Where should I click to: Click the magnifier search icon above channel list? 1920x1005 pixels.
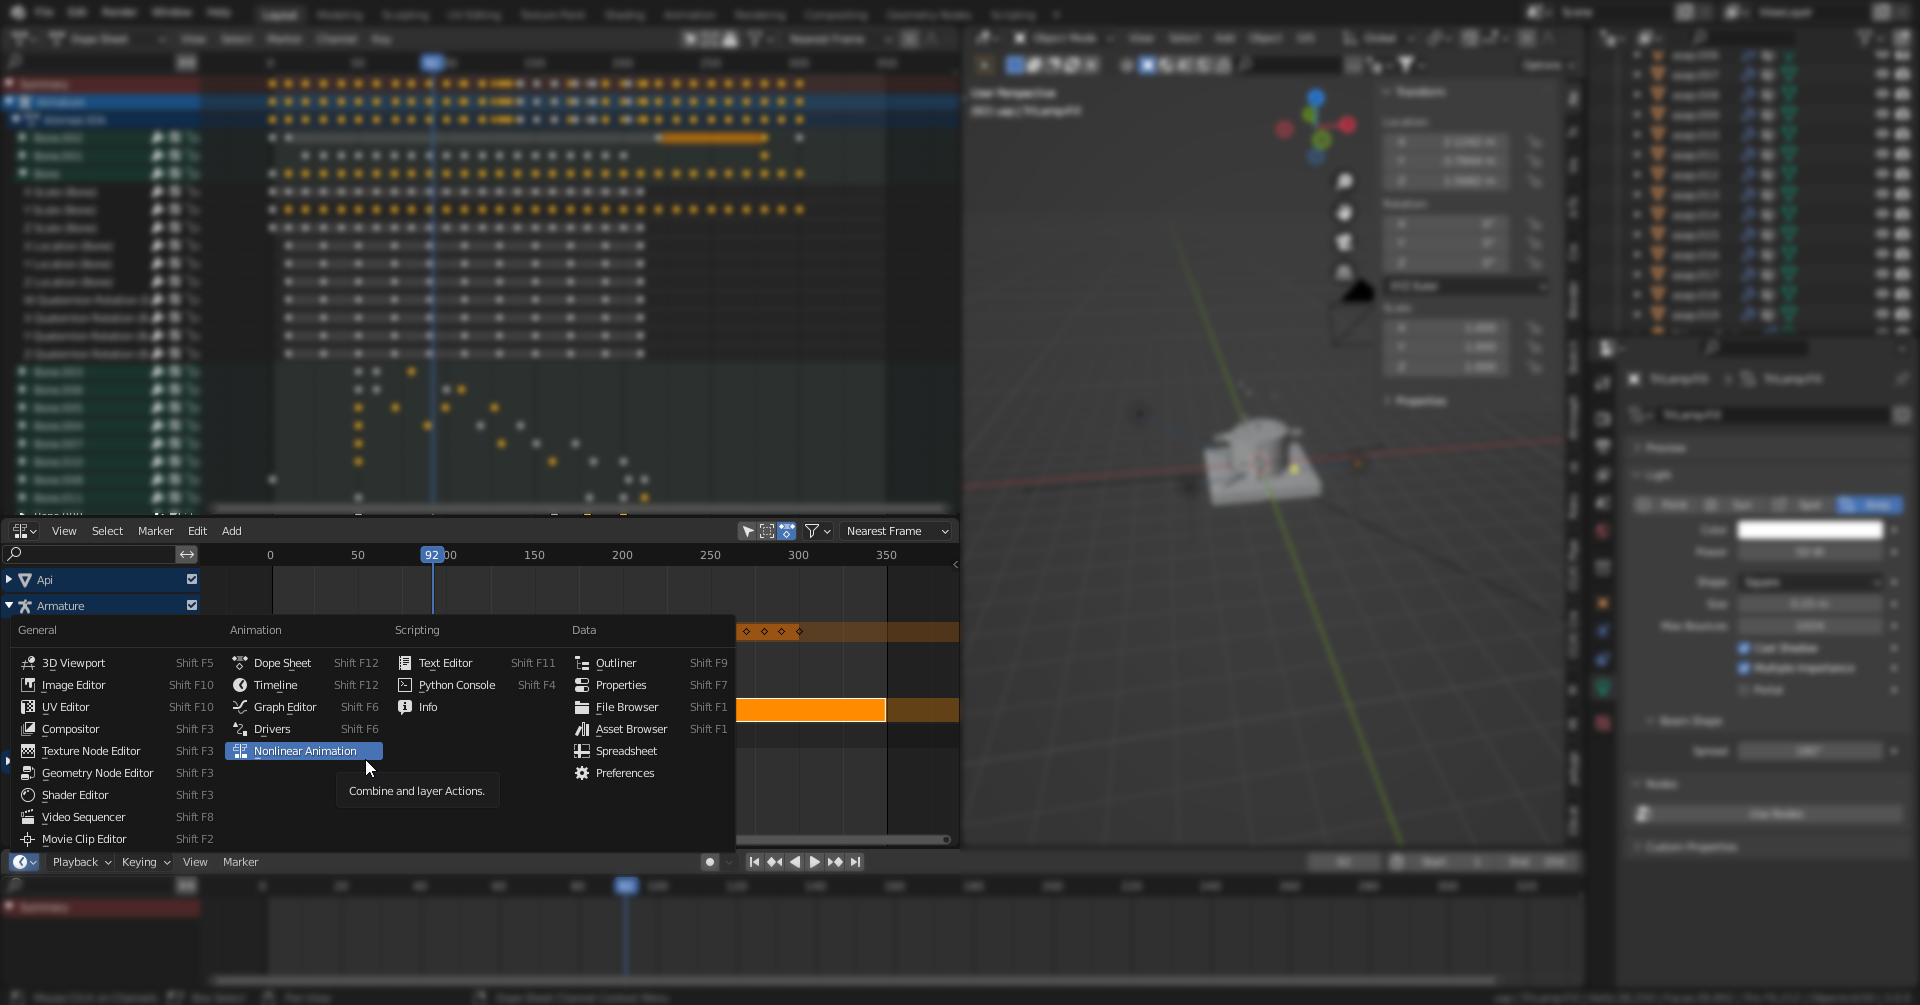pyautogui.click(x=14, y=554)
